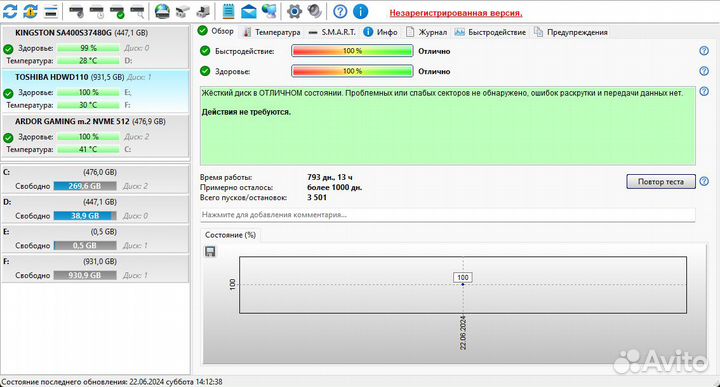Click the comment field Нажмите для добавления комментария

[x=448, y=214]
